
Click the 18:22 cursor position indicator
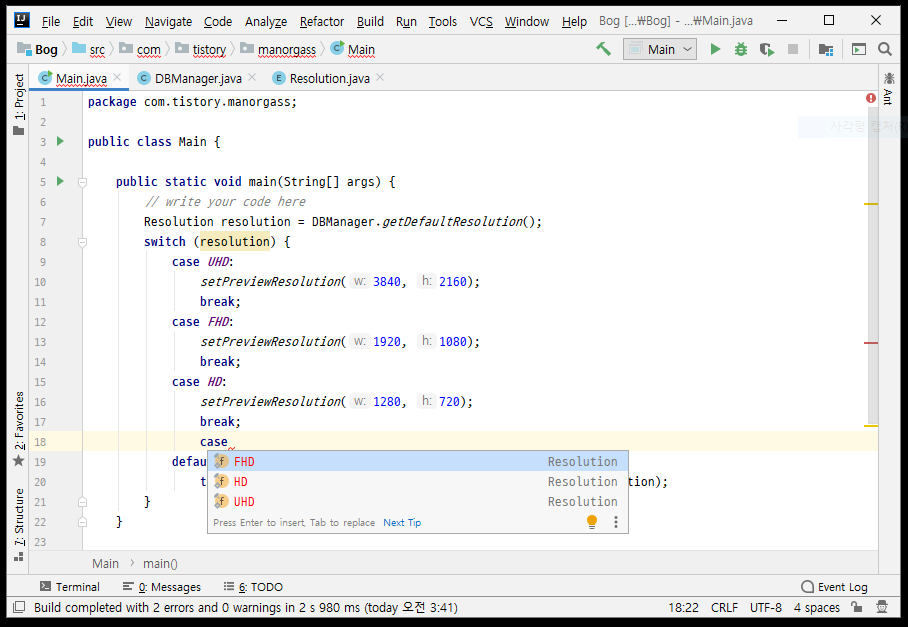pos(683,607)
